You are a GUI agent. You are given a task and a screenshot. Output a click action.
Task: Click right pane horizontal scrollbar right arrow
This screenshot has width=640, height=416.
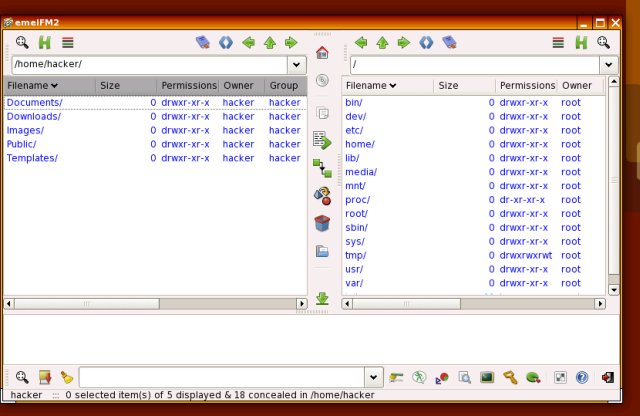600,304
